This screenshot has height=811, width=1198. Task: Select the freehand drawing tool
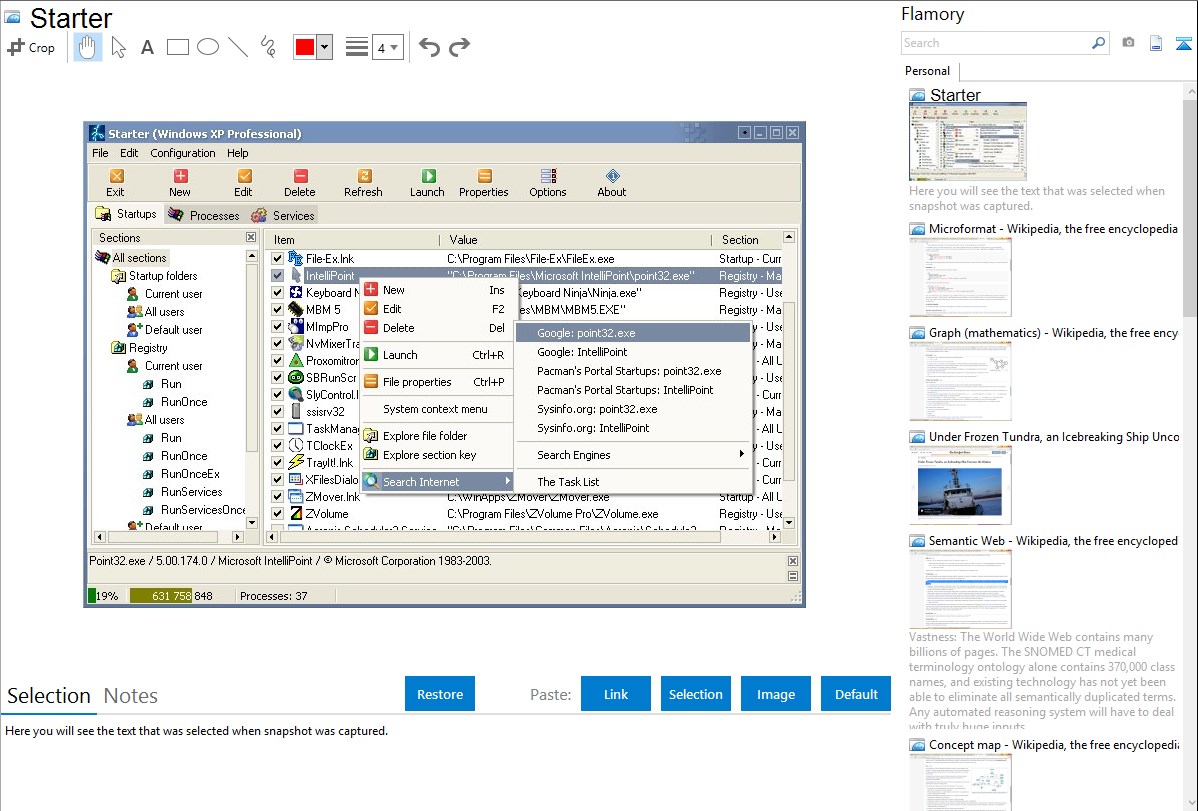[268, 47]
